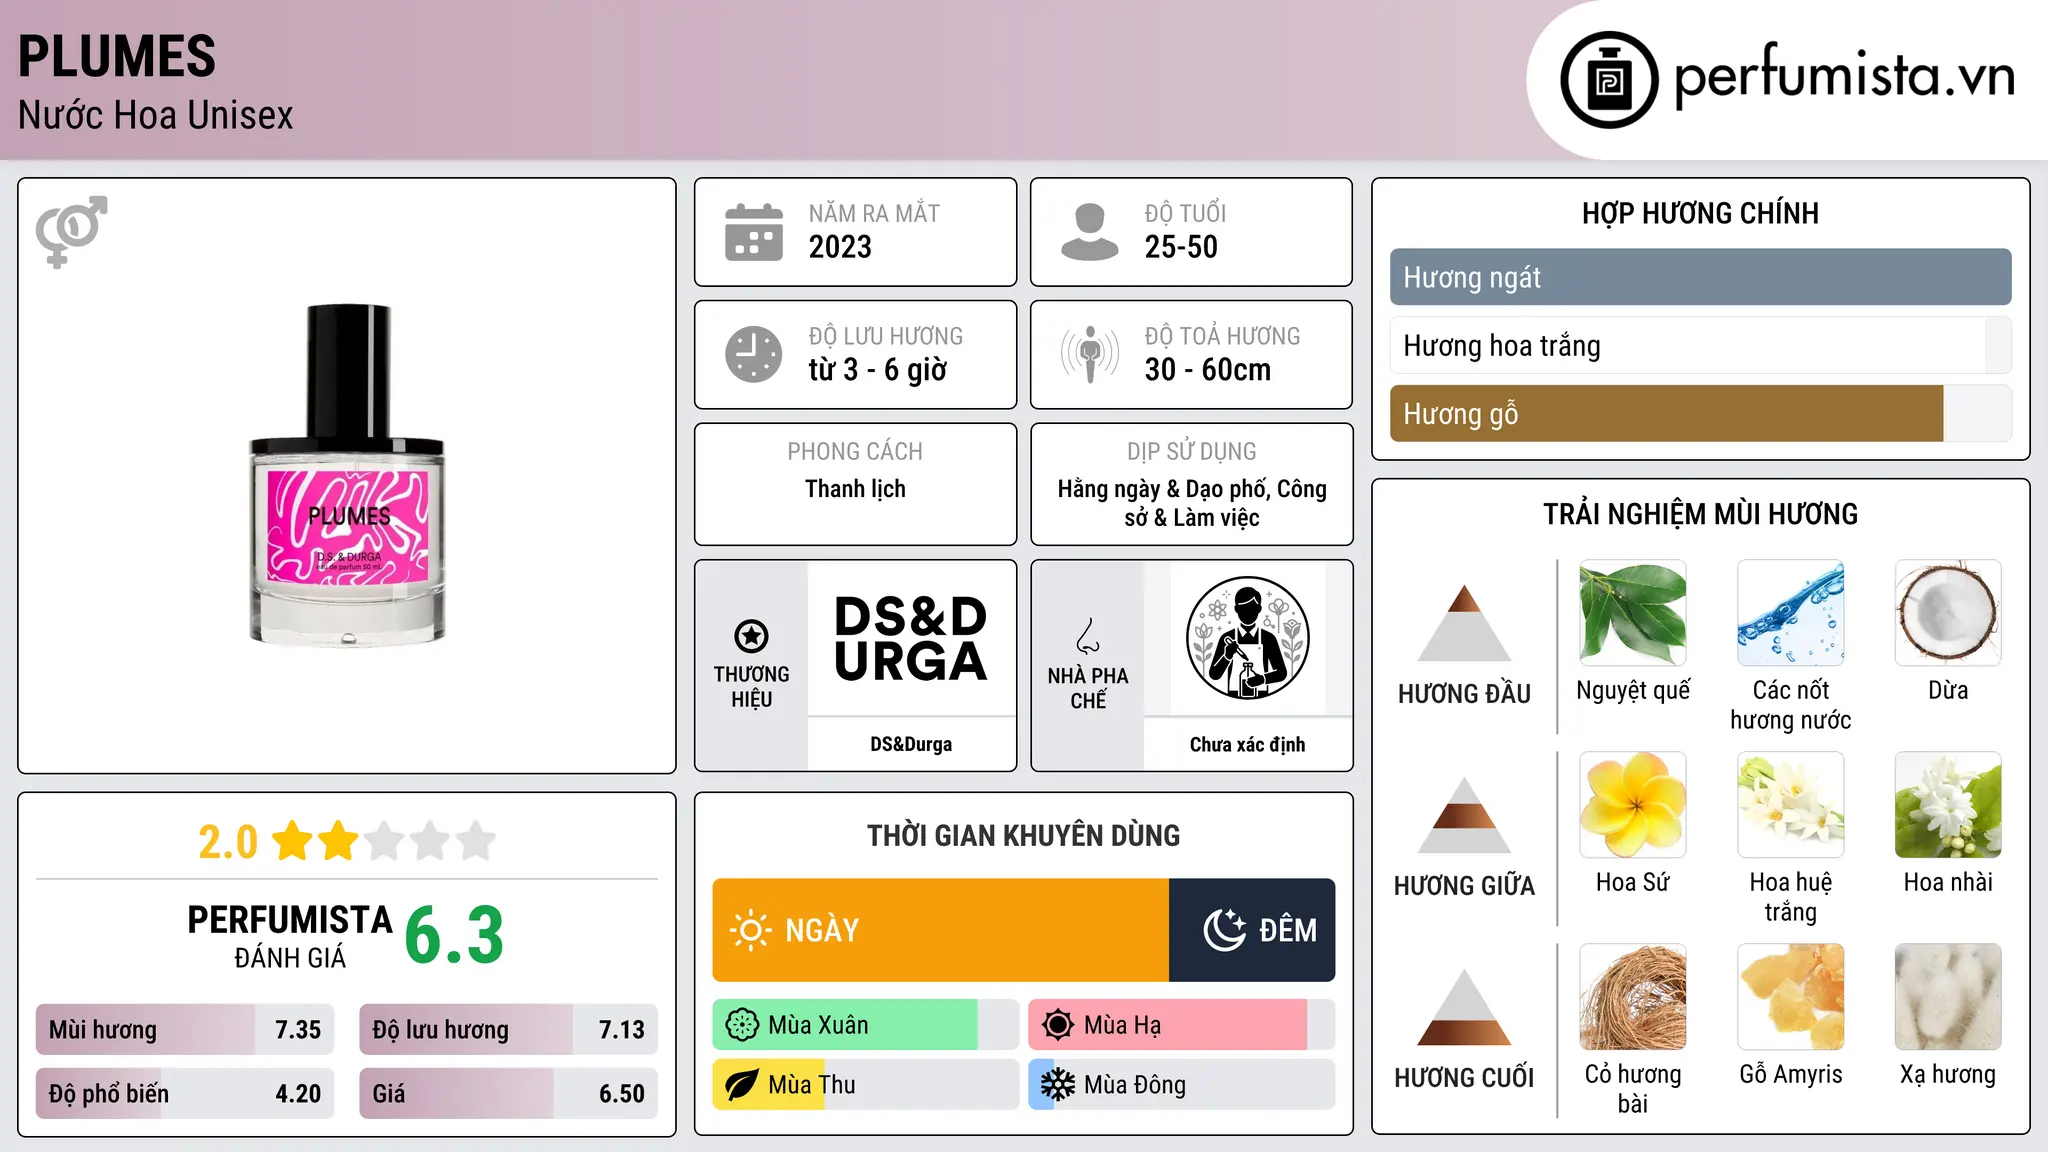The height and width of the screenshot is (1152, 2048).
Task: Click the '30 - 60cm' sillage value
Action: pyautogui.click(x=1208, y=370)
